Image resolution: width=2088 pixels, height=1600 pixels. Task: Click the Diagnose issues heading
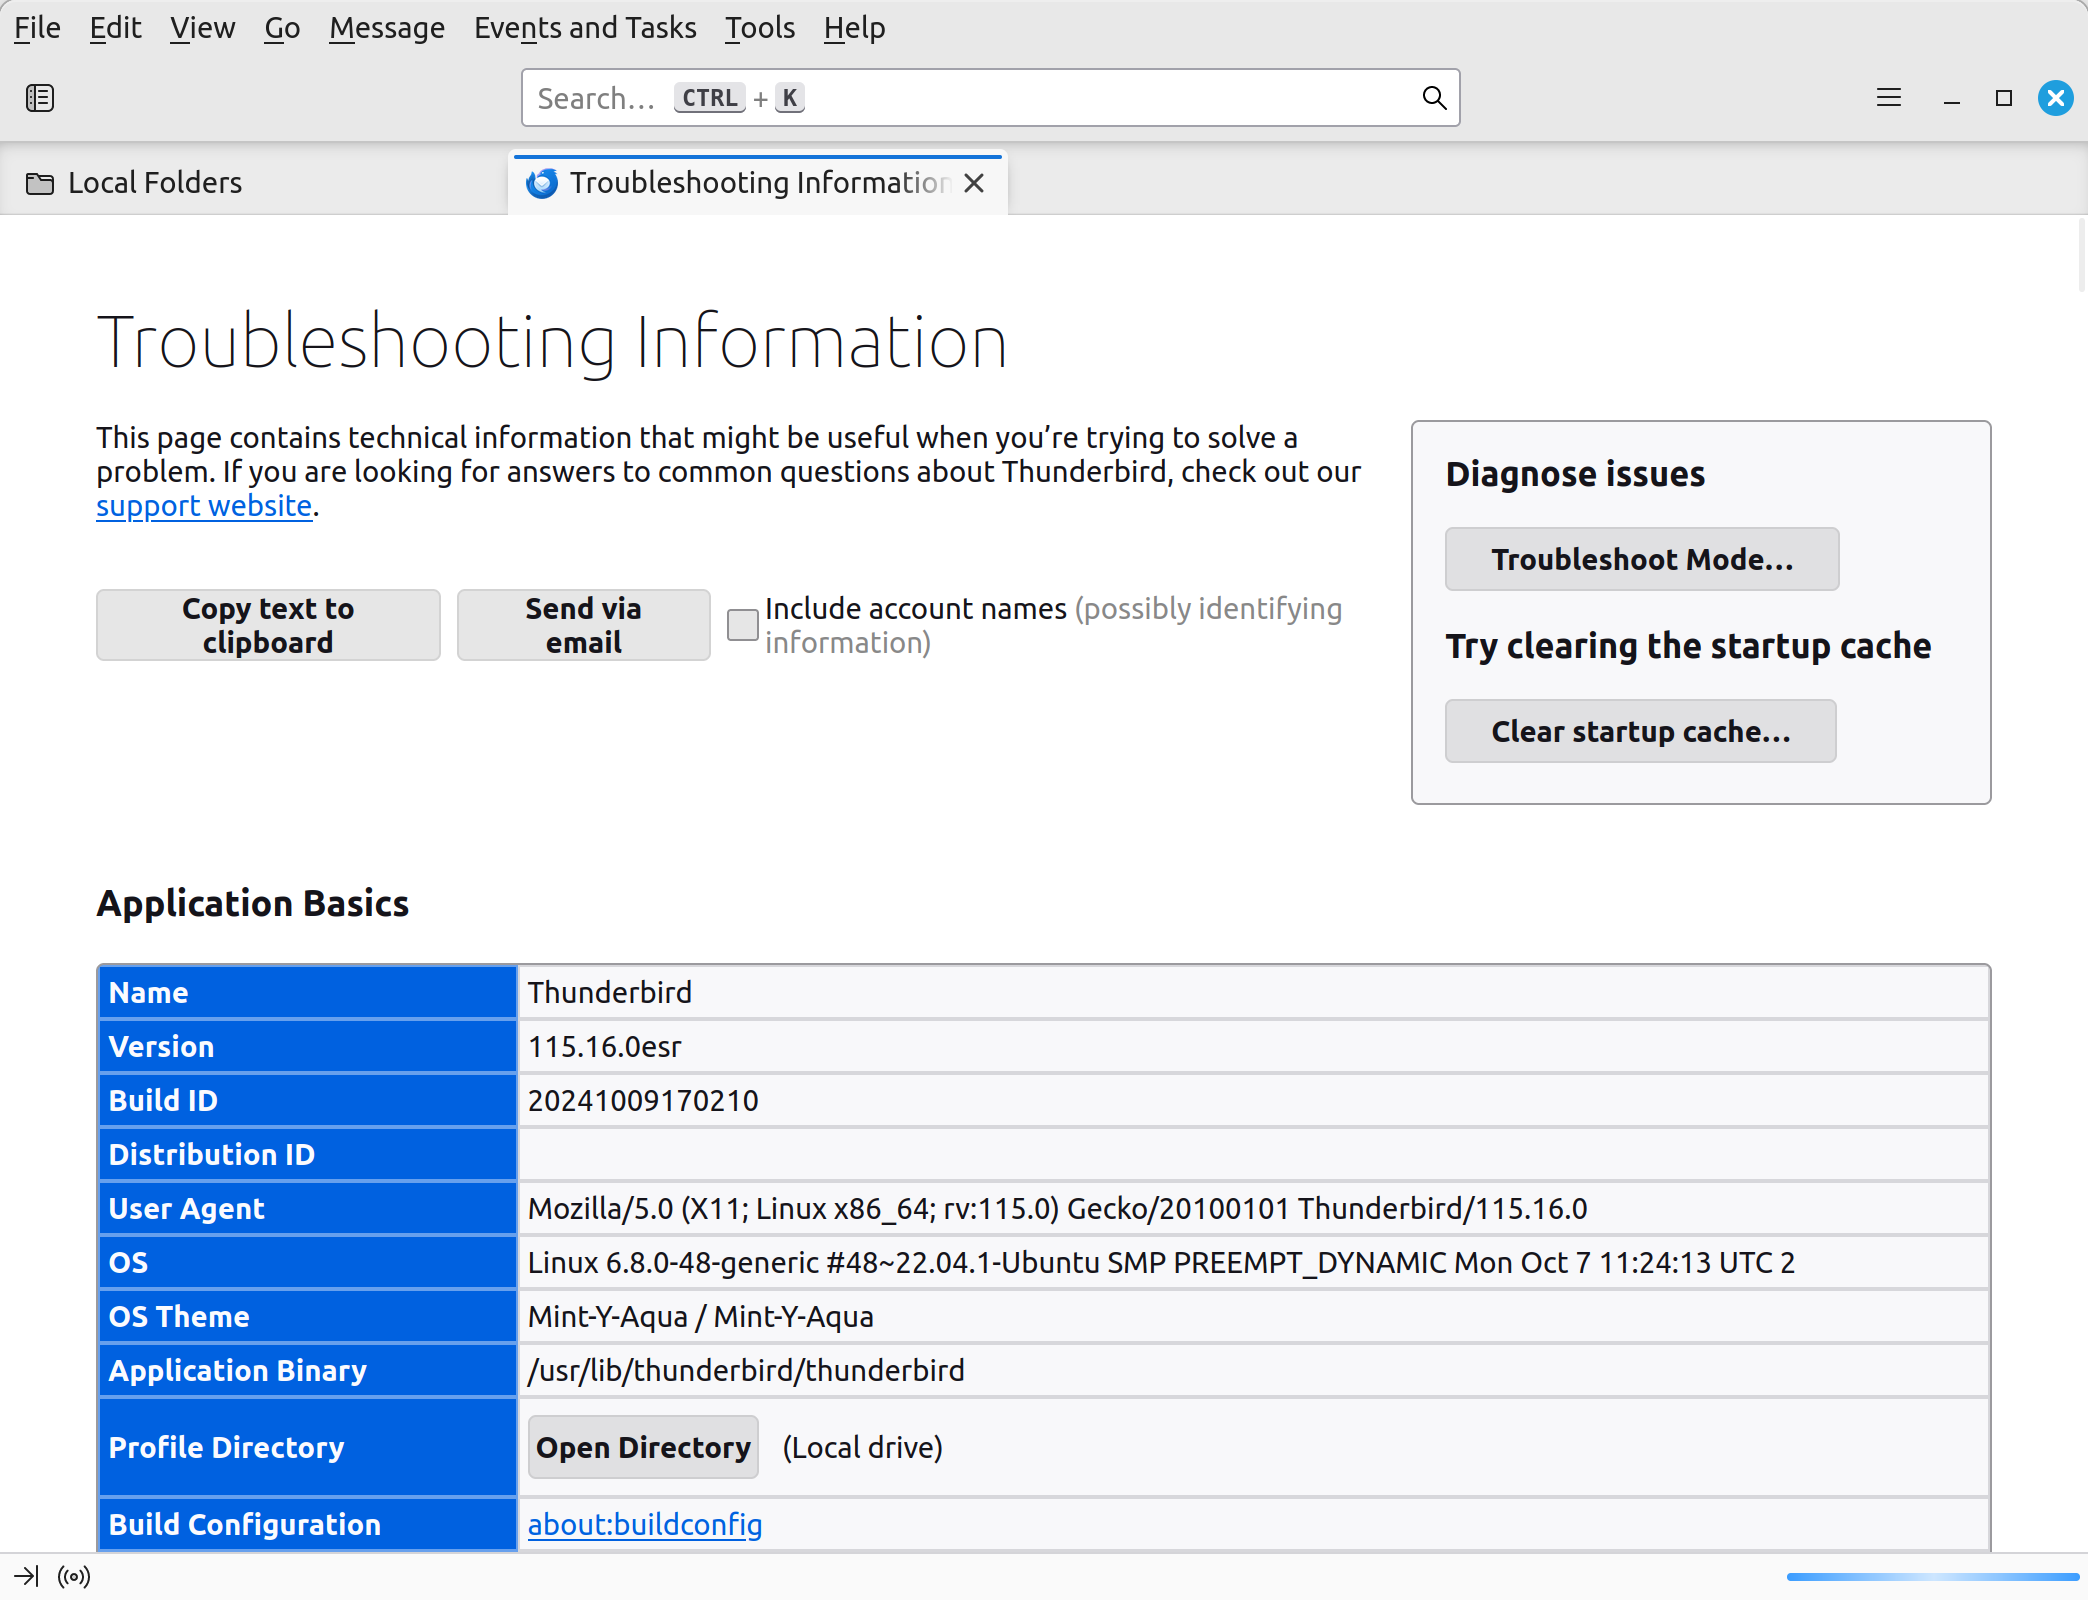[x=1575, y=474]
